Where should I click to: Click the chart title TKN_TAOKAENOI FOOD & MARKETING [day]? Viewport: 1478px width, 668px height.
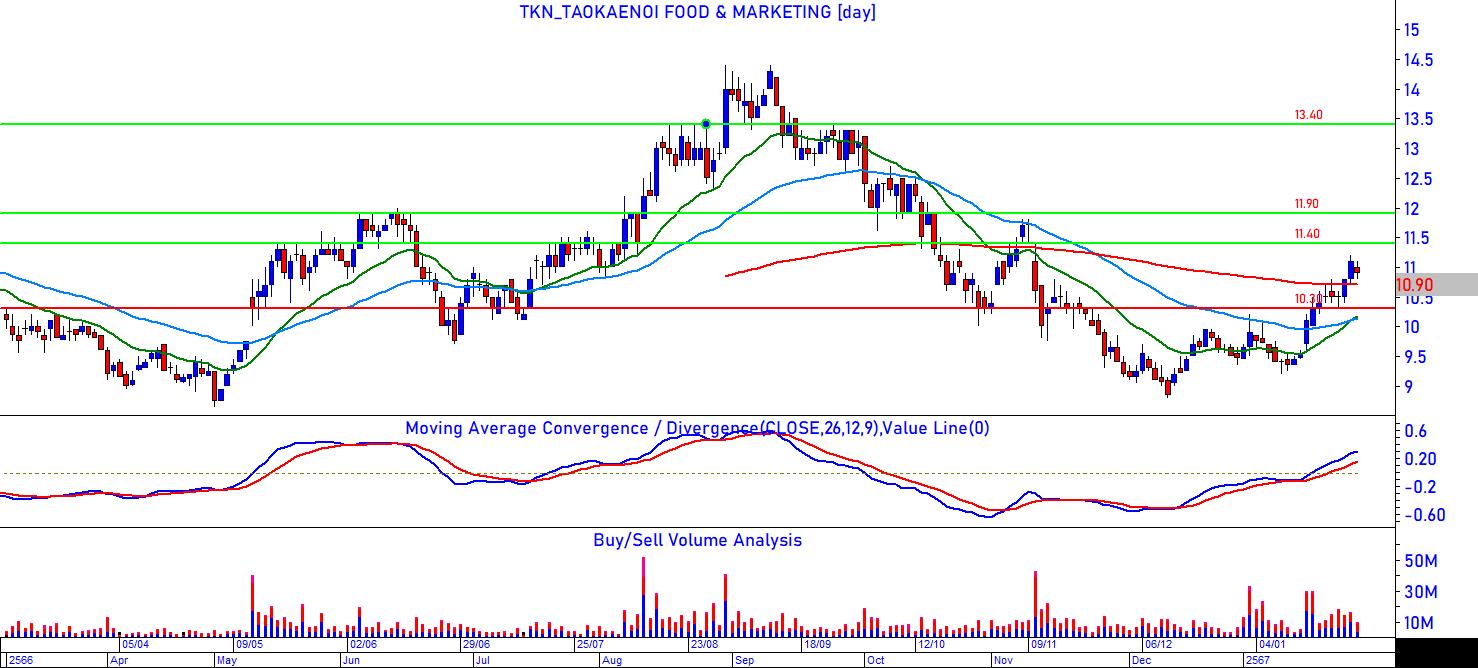pos(698,13)
